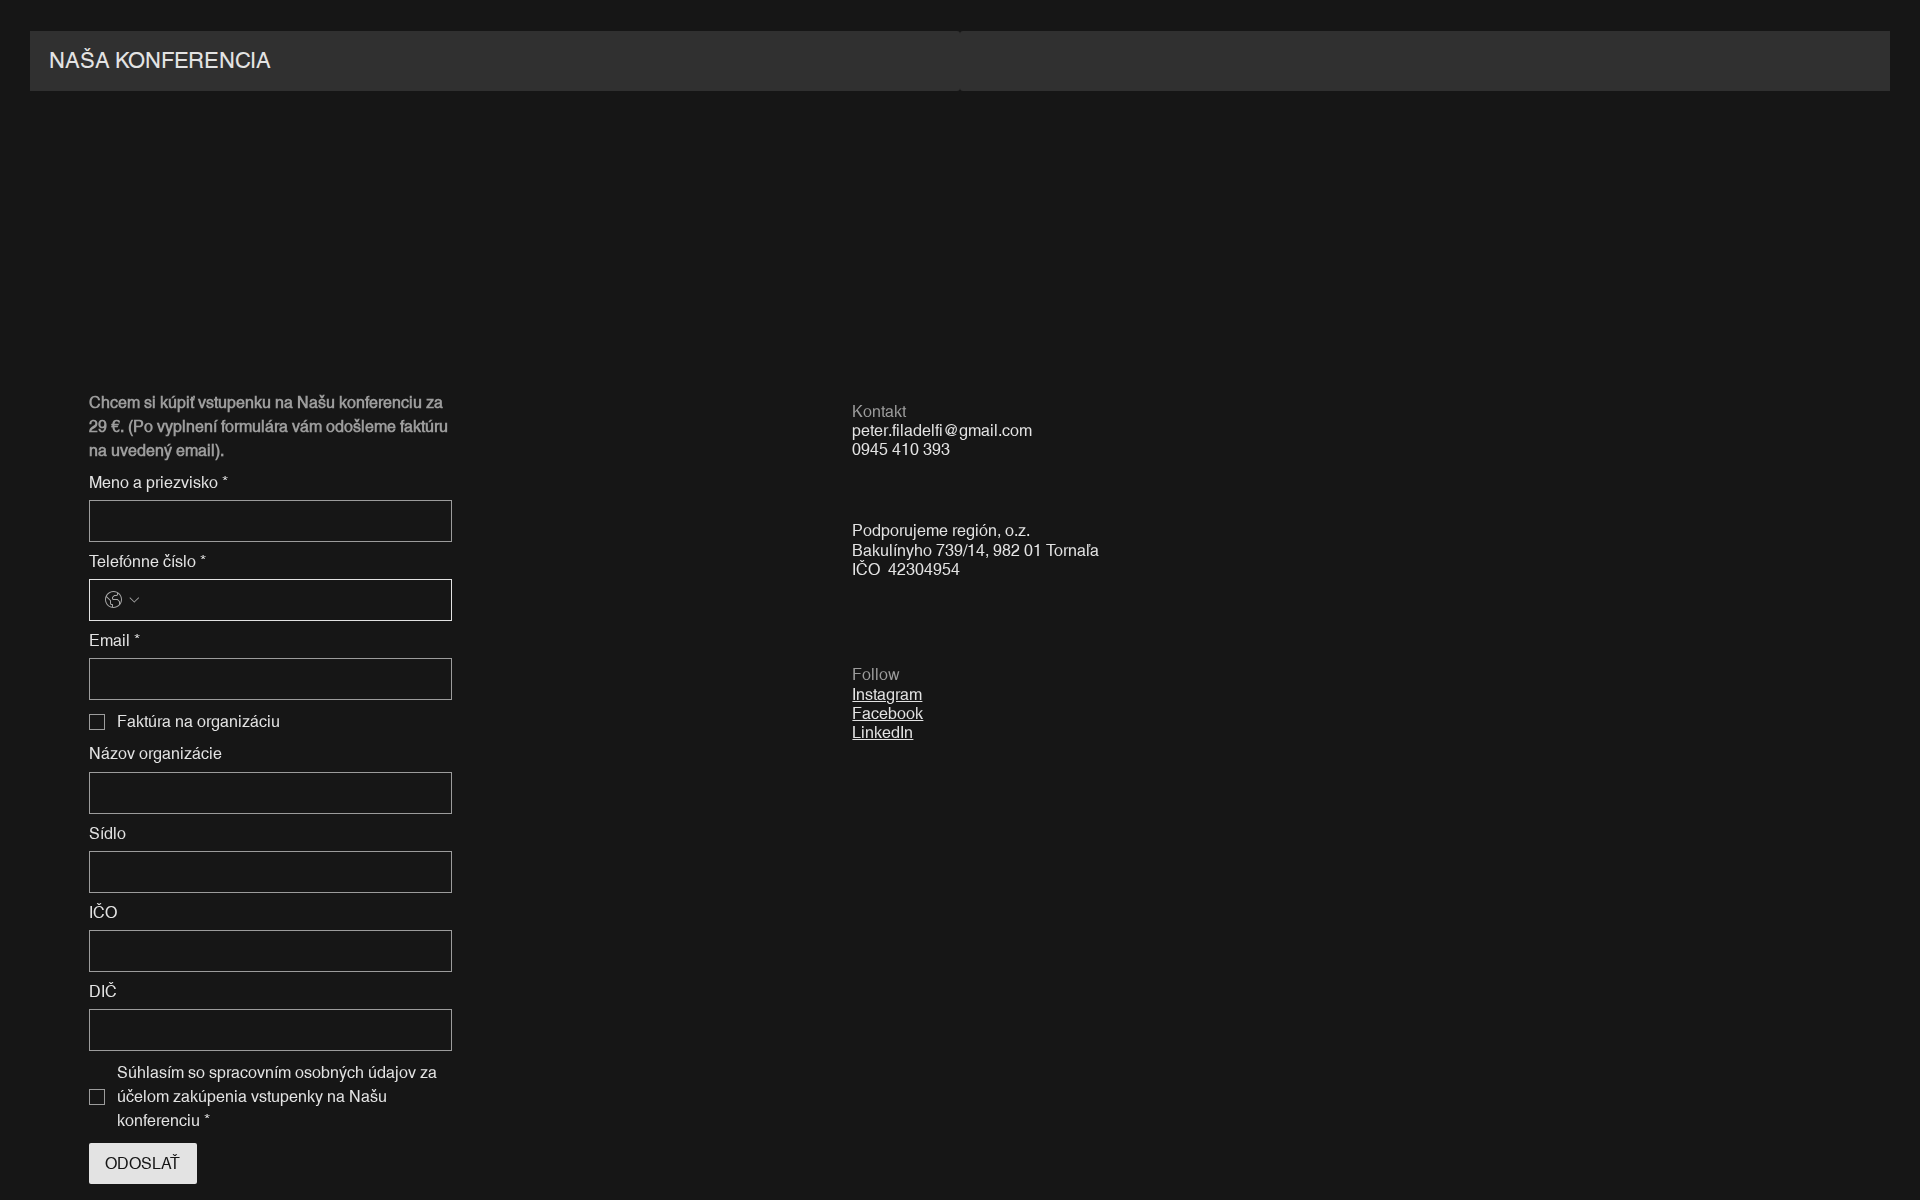Click the ODOSLAŤ submit button
Viewport: 1920px width, 1200px height.
pos(142,1163)
